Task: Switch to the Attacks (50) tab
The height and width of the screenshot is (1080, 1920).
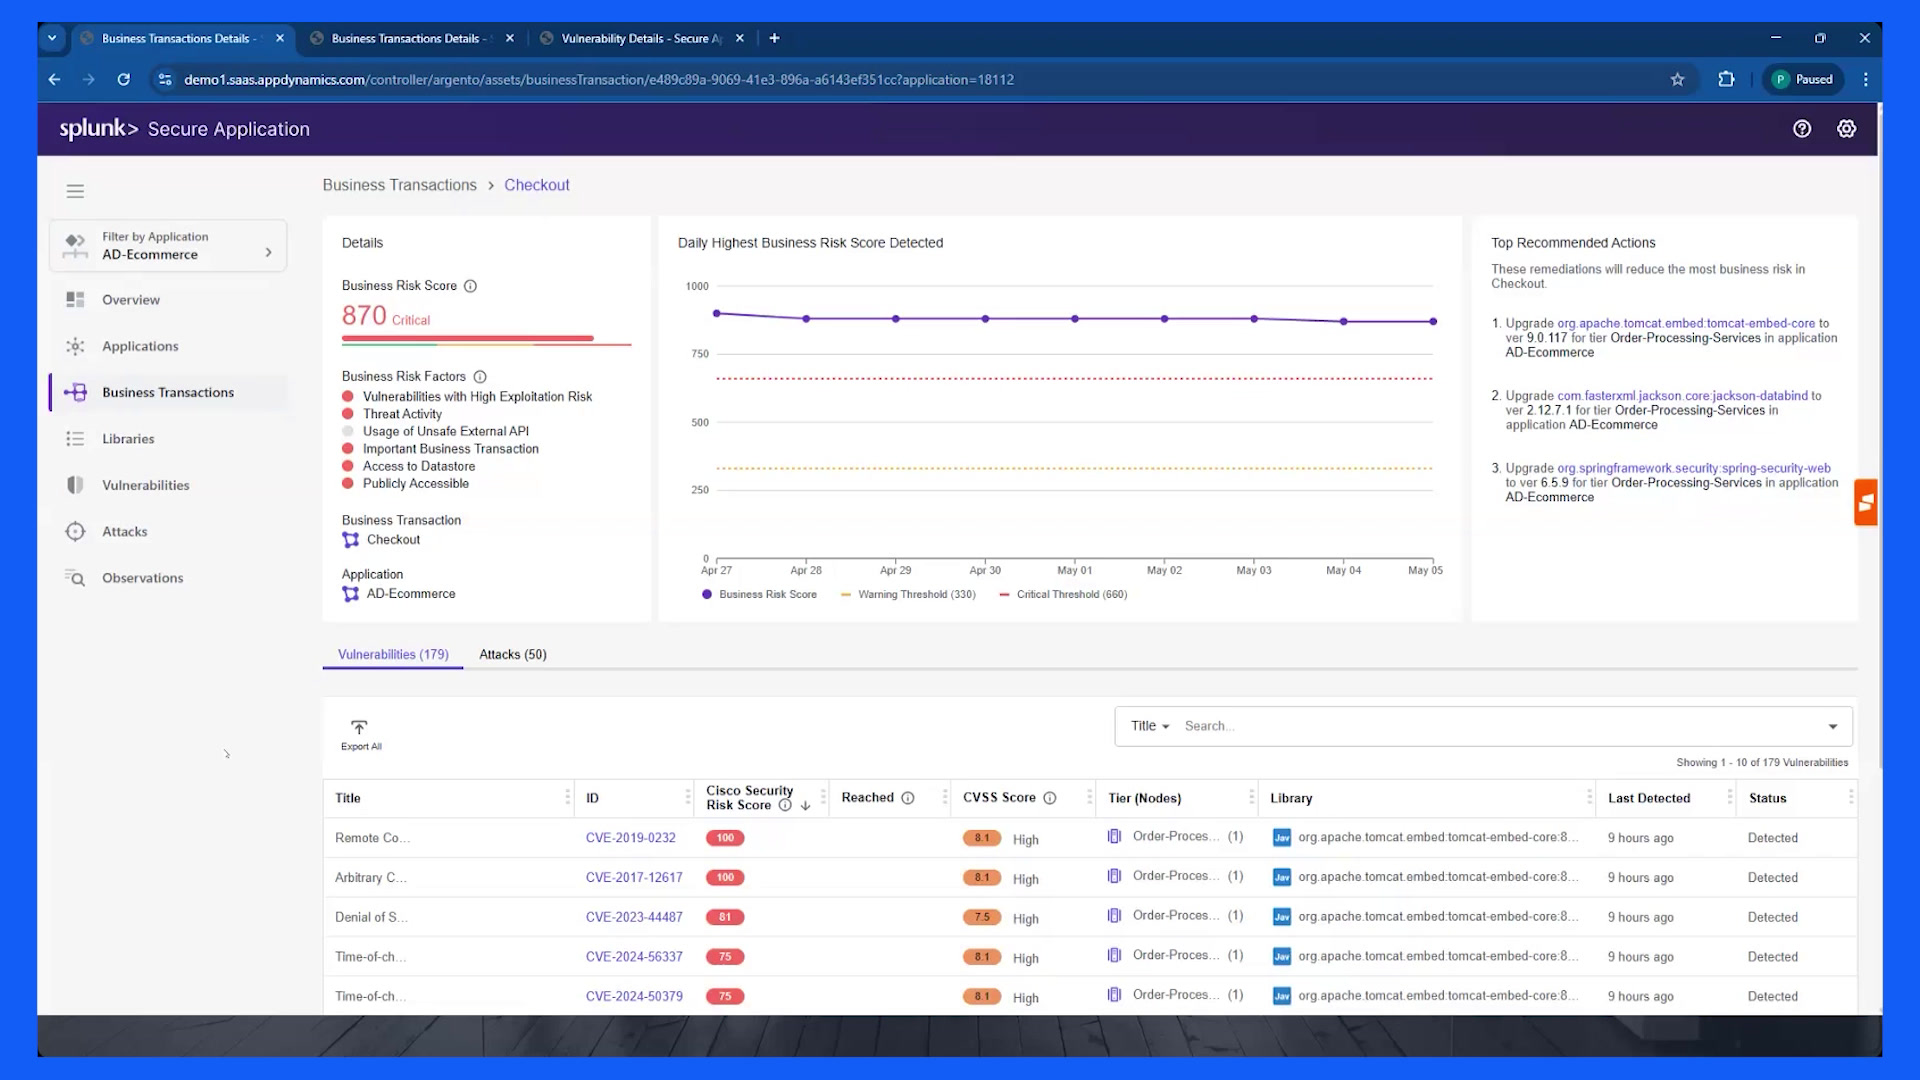Action: click(x=513, y=655)
